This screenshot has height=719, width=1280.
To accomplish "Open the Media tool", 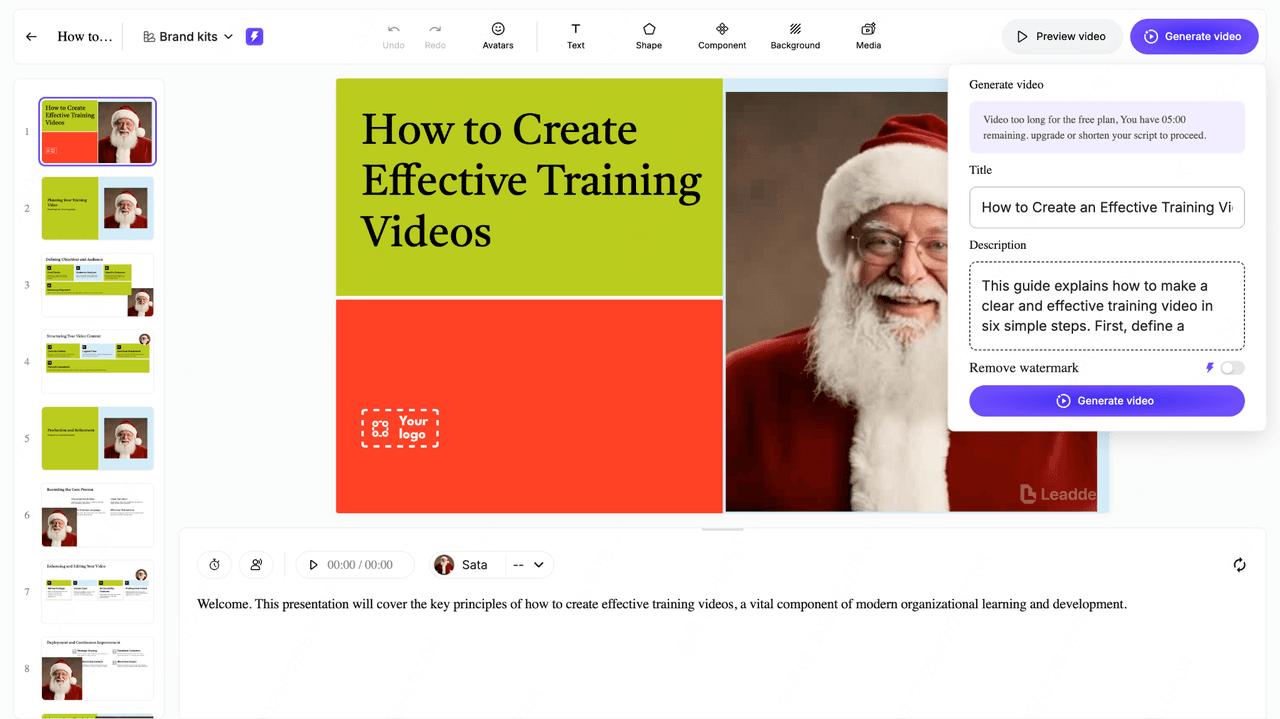I will coord(868,36).
